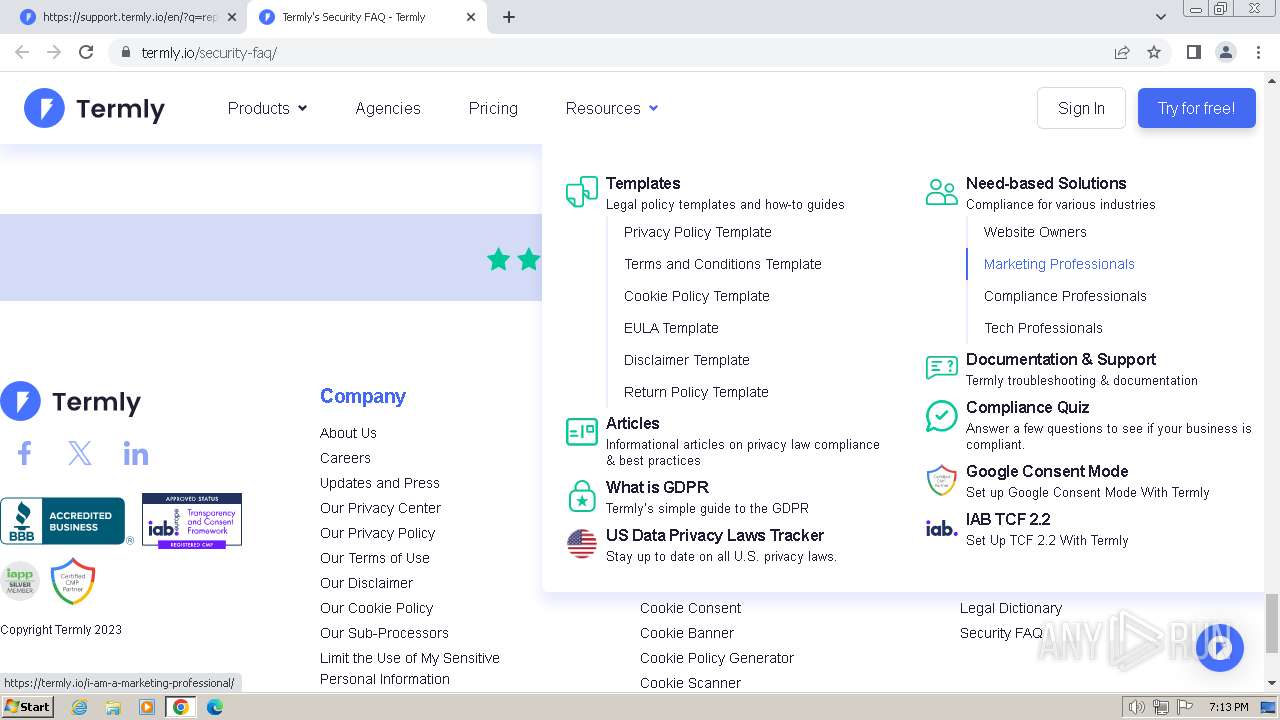1280x720 pixels.
Task: Open Legal Dictionary footer link
Action: pos(1011,608)
